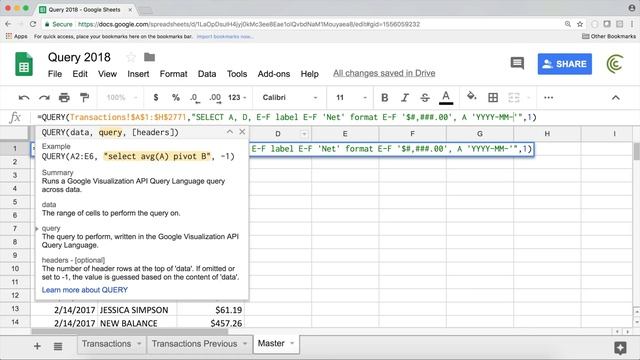This screenshot has height=360, width=640.
Task: Click the redo arrow icon
Action: (x=44, y=98)
